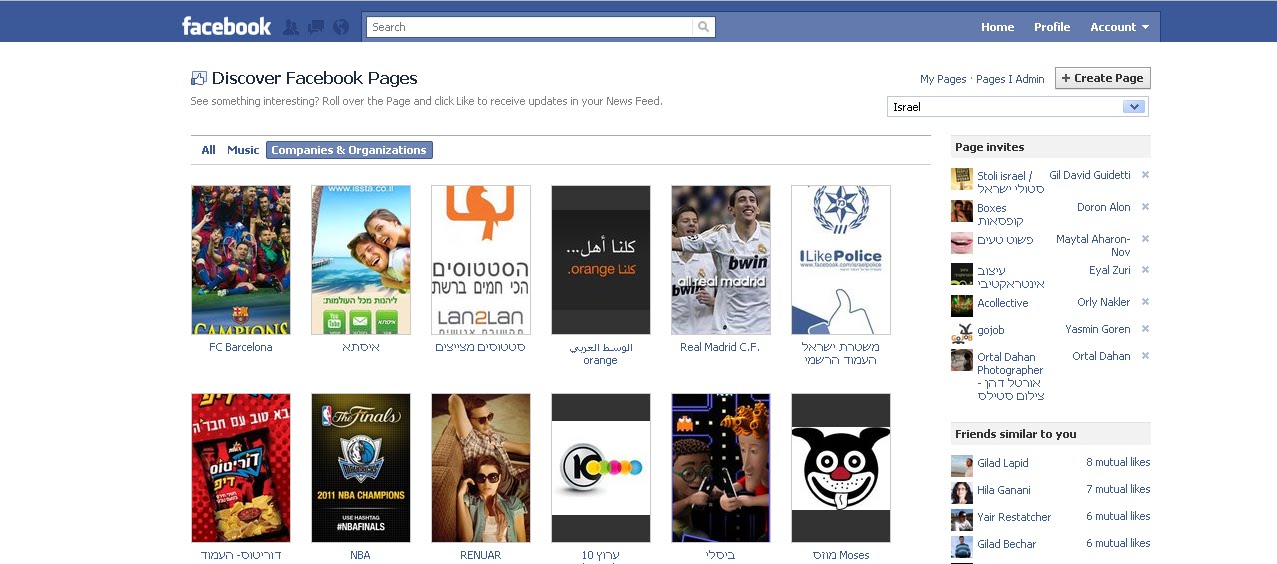Open the Moses dog-face thumbnail
Viewport: 1277px width, 564px height.
click(x=841, y=468)
